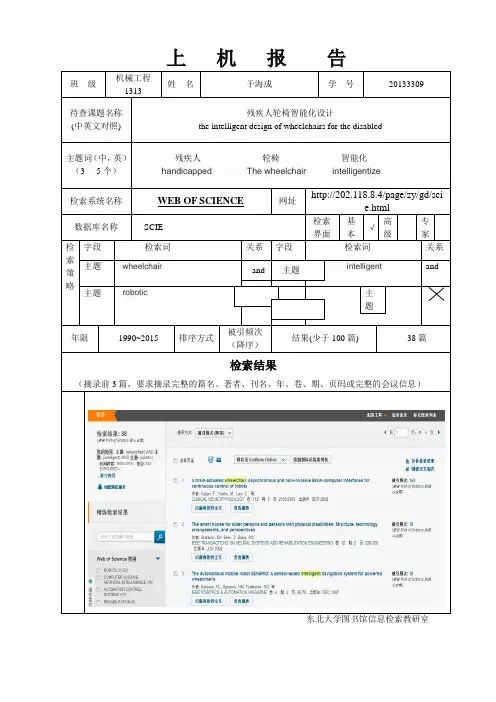Click the keyword 'handicapped' text

point(187,171)
